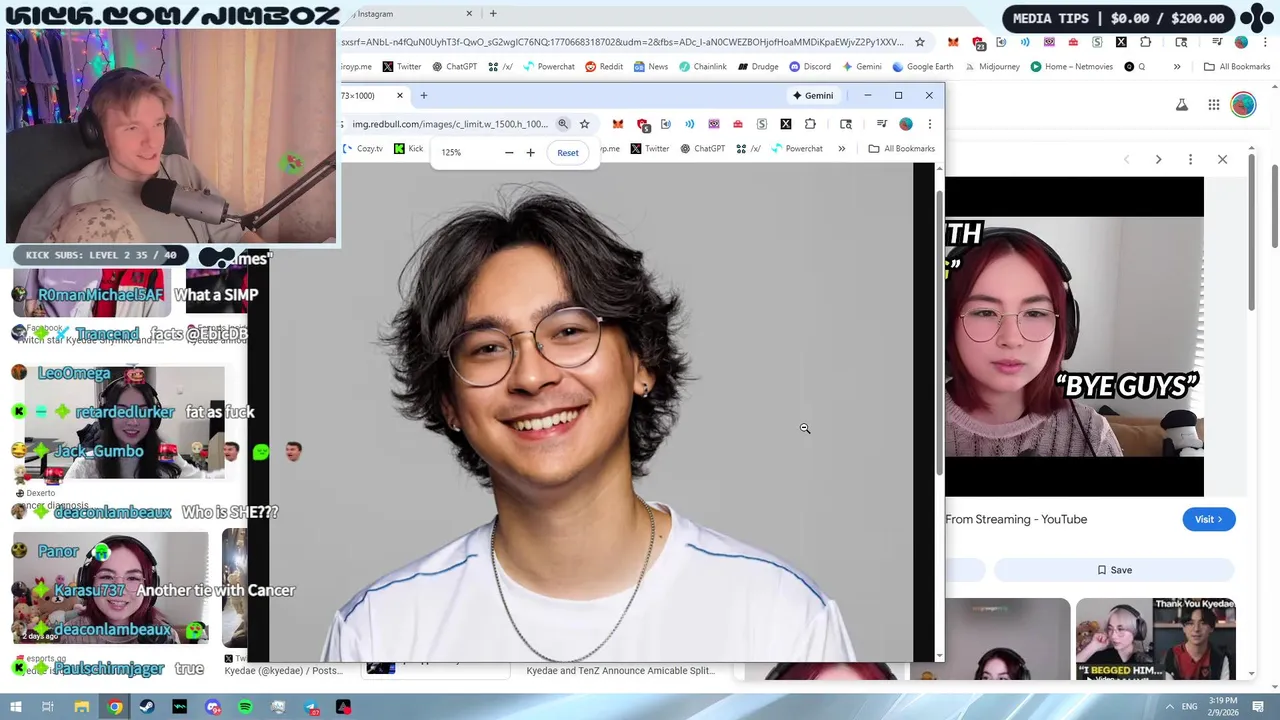Viewport: 1280px width, 720px height.
Task: Open Steam from taskbar
Action: [147, 707]
